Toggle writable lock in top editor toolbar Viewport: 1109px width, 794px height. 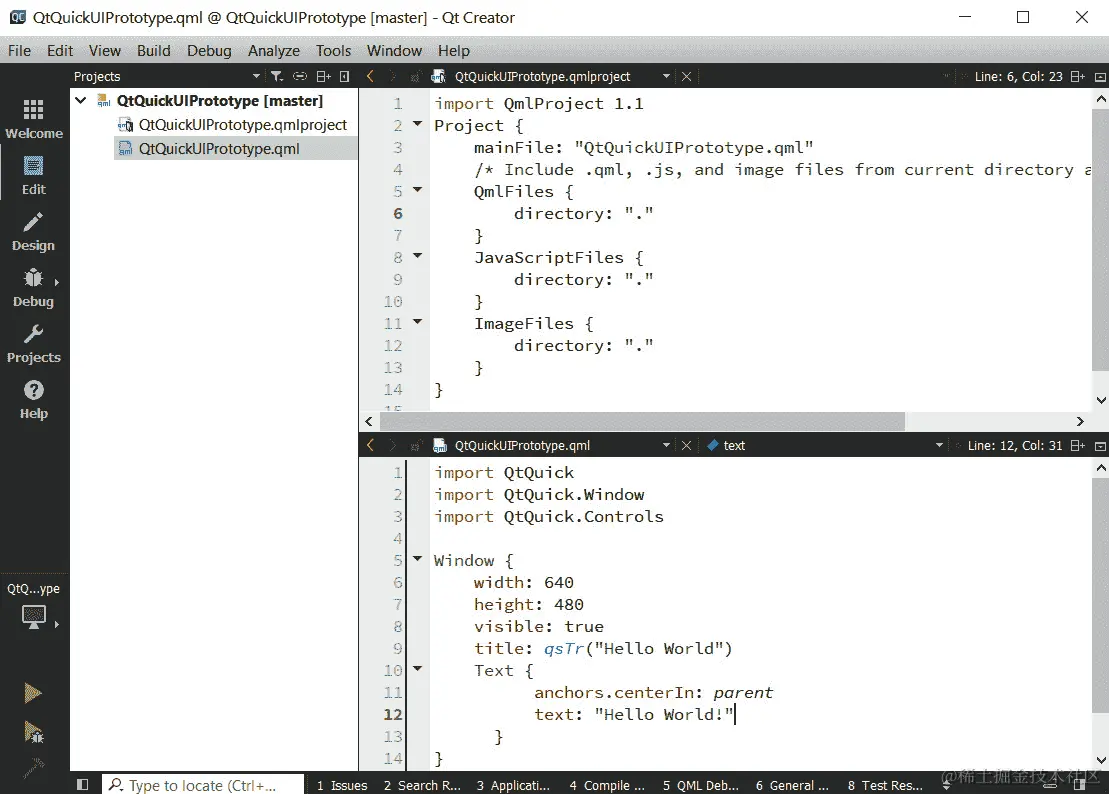point(415,76)
